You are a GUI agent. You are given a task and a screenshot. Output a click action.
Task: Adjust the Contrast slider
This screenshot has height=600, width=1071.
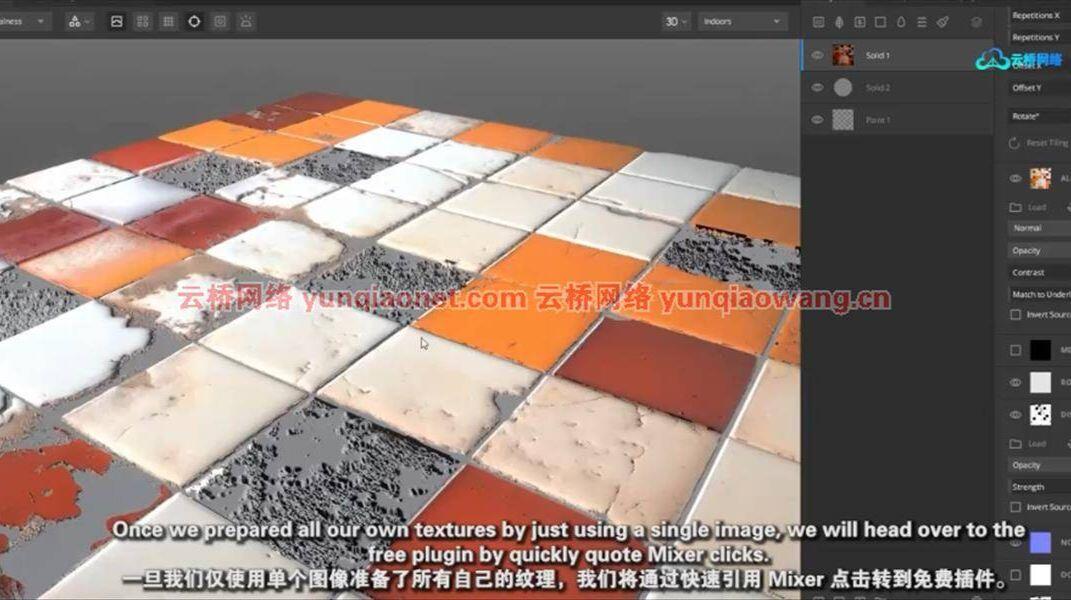[x=1039, y=272]
